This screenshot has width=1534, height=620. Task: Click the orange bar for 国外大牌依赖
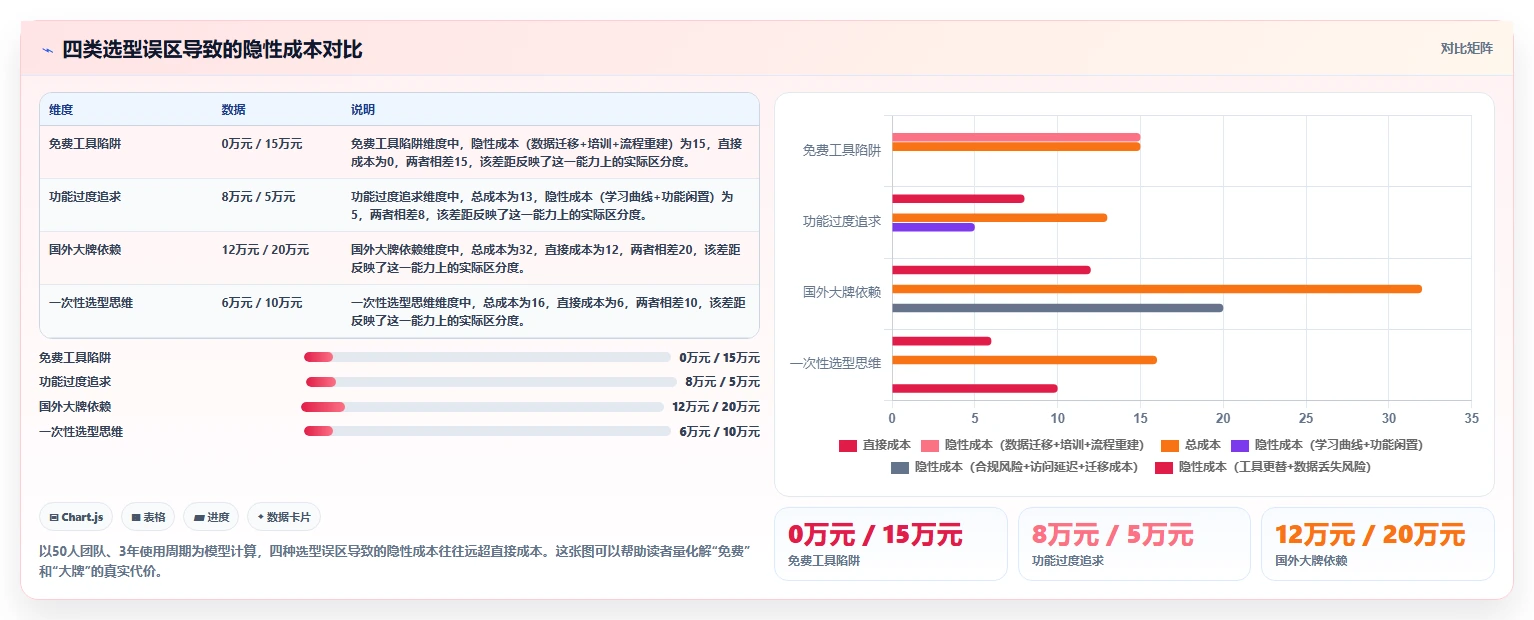[x=1157, y=289]
